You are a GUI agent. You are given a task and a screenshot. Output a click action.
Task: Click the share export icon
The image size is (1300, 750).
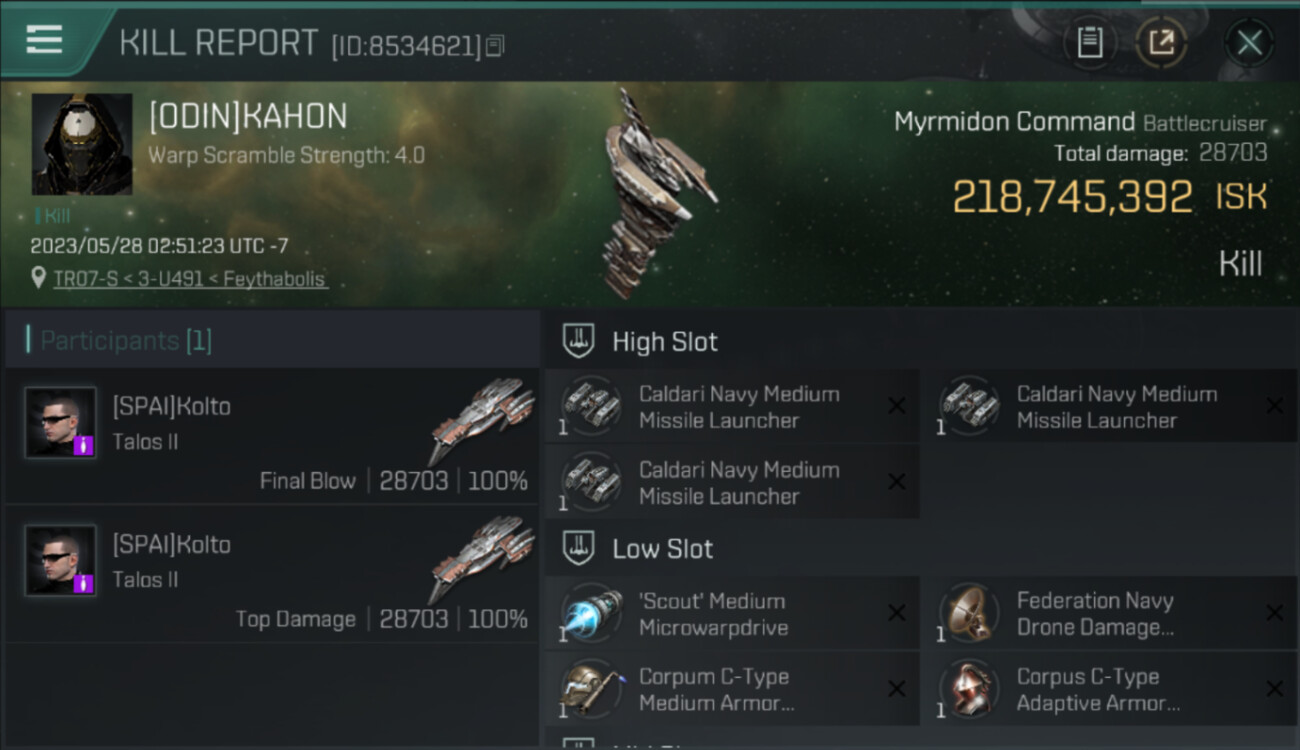1161,43
